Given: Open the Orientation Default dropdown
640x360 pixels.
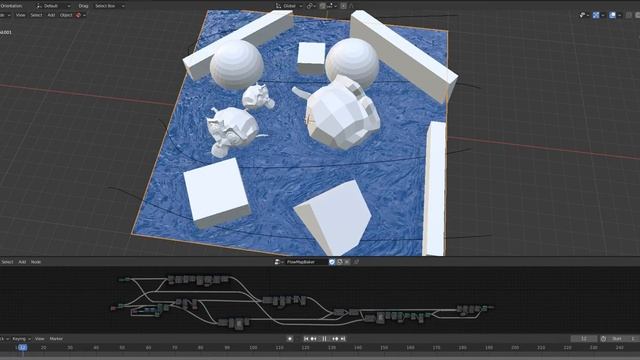Looking at the screenshot, I should (x=53, y=6).
